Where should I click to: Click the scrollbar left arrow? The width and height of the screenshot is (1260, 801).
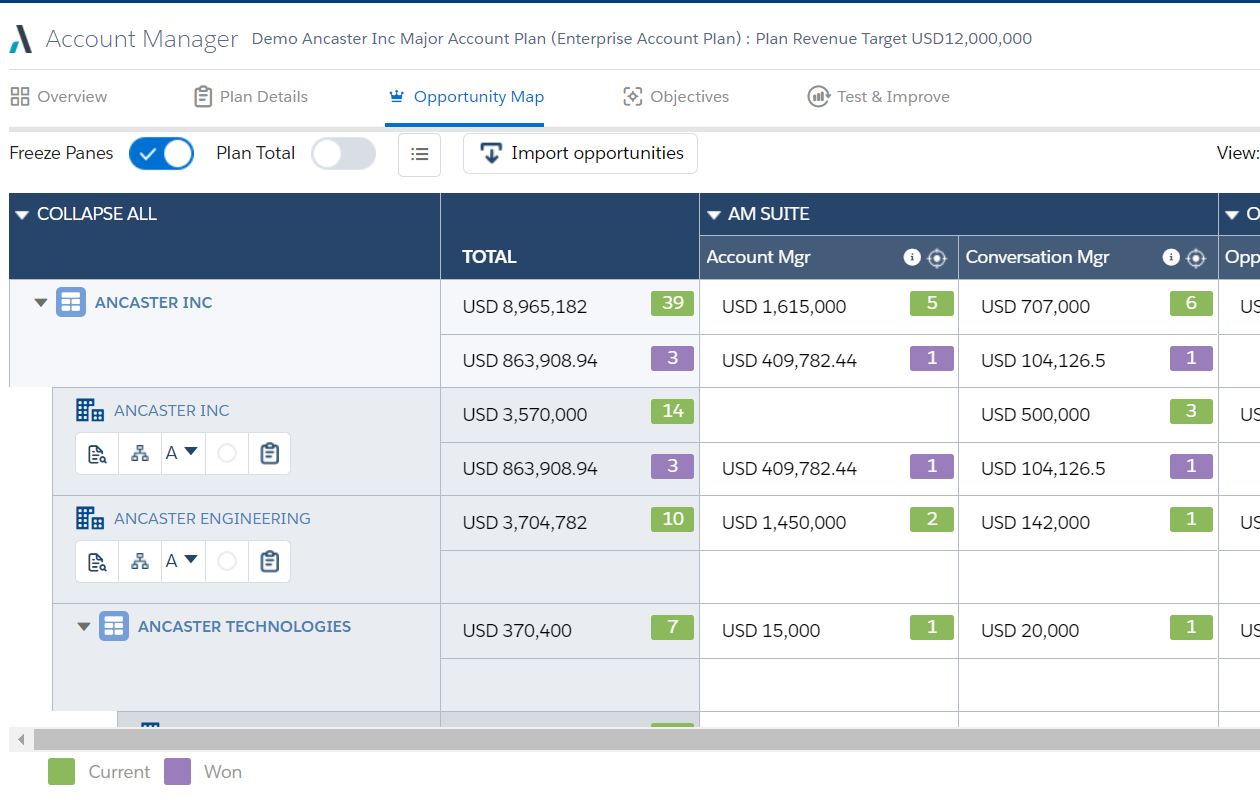(x=20, y=740)
